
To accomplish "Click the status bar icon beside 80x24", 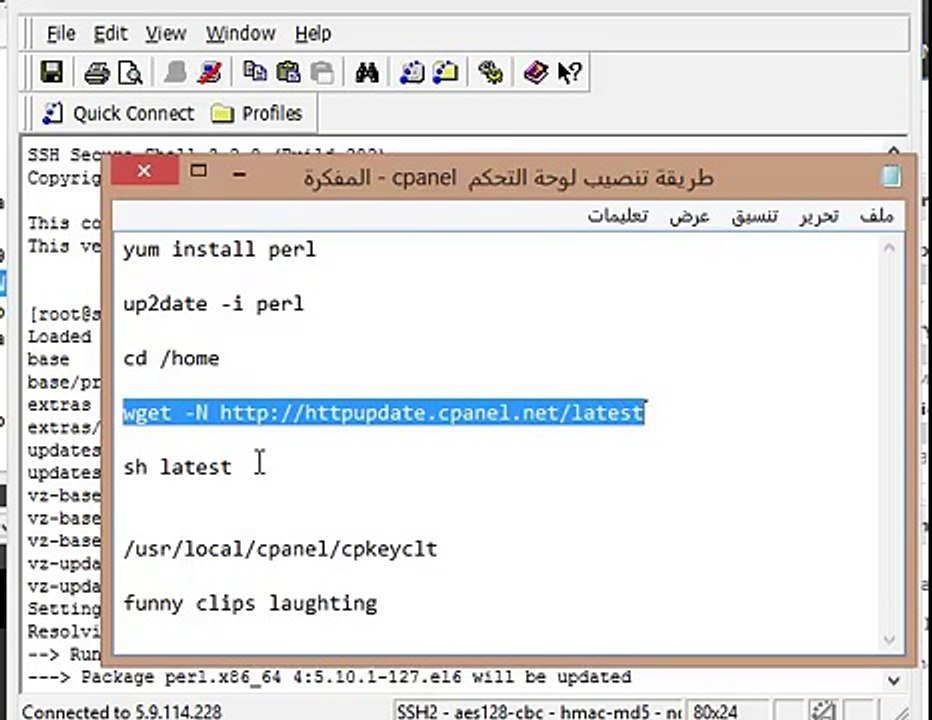I will click(824, 710).
